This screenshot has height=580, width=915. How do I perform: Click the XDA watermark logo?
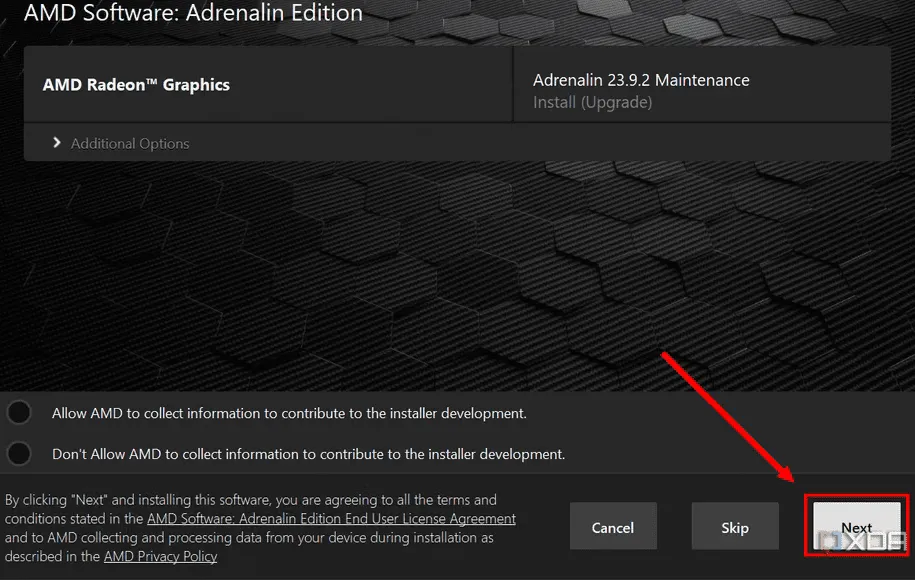(863, 542)
